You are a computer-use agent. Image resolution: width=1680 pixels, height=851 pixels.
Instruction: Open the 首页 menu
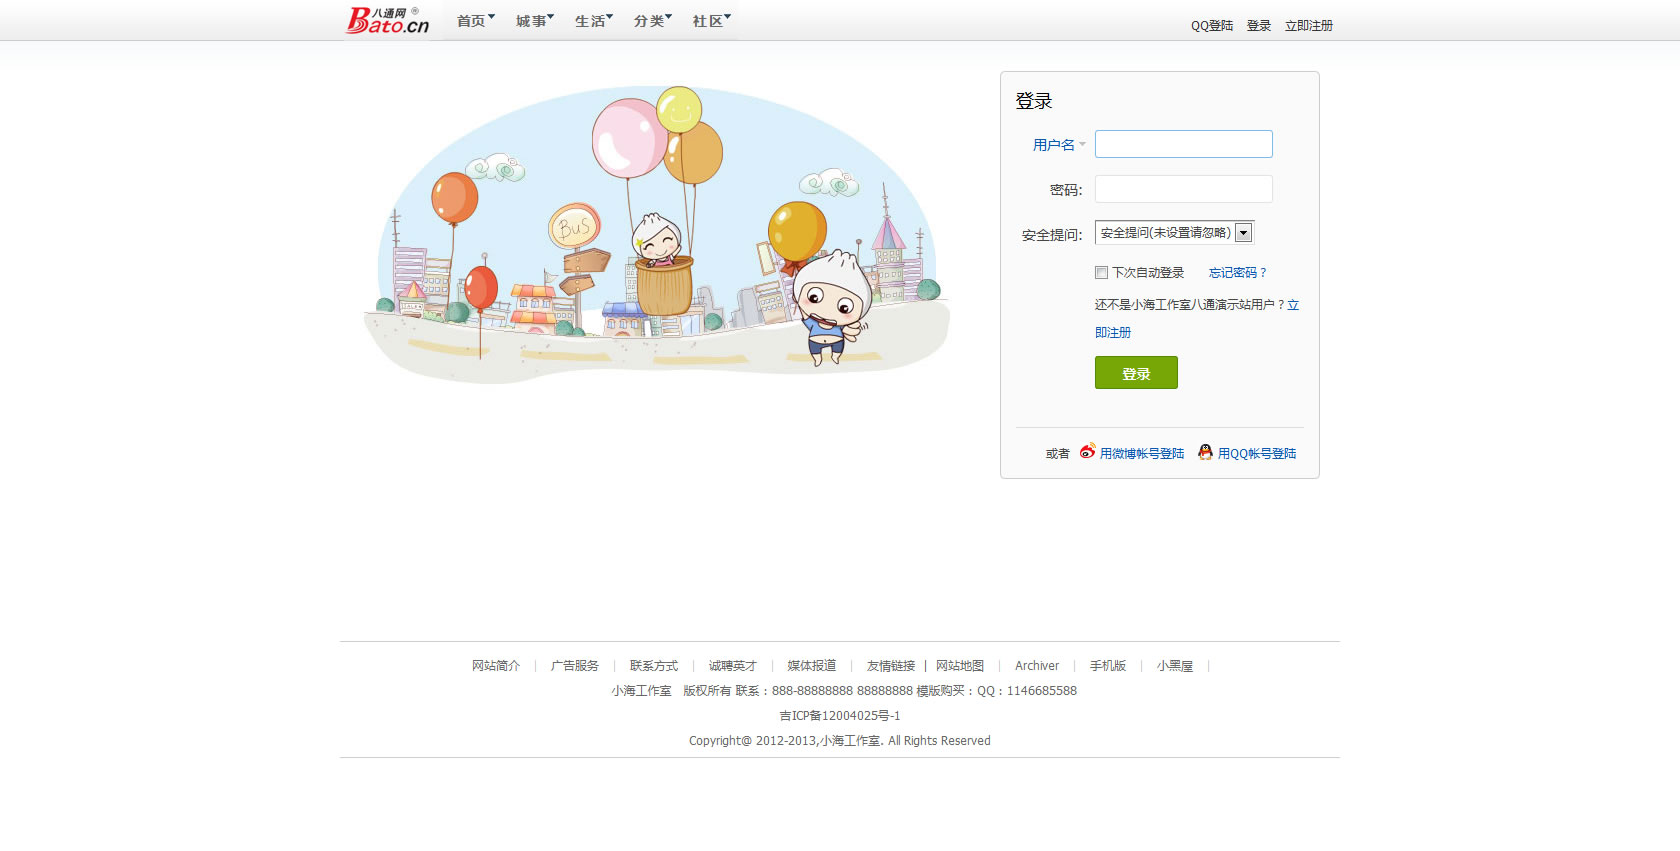(x=475, y=21)
